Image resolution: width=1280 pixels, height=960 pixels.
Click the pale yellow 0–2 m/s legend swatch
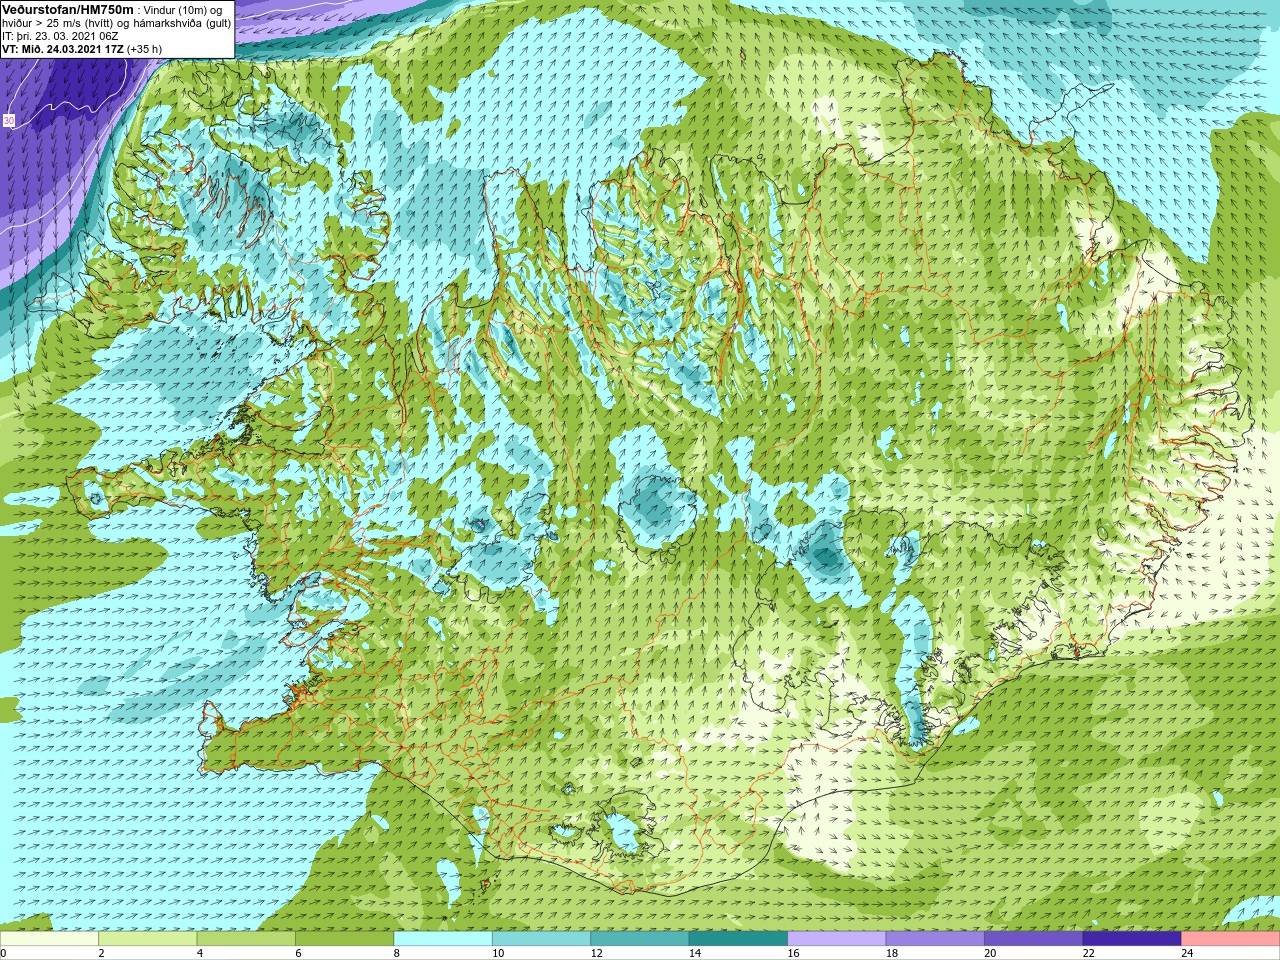point(49,939)
